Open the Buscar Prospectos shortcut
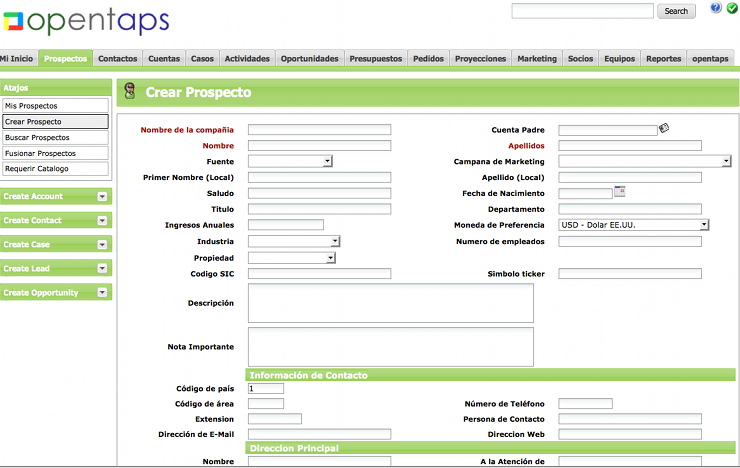The width and height of the screenshot is (740, 468). 55,137
